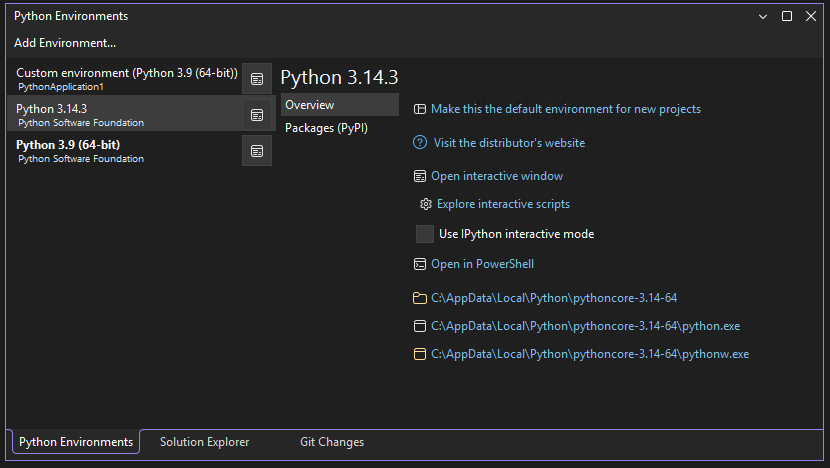Open the Explore interactive scripts link
This screenshot has width=830, height=468.
[503, 204]
